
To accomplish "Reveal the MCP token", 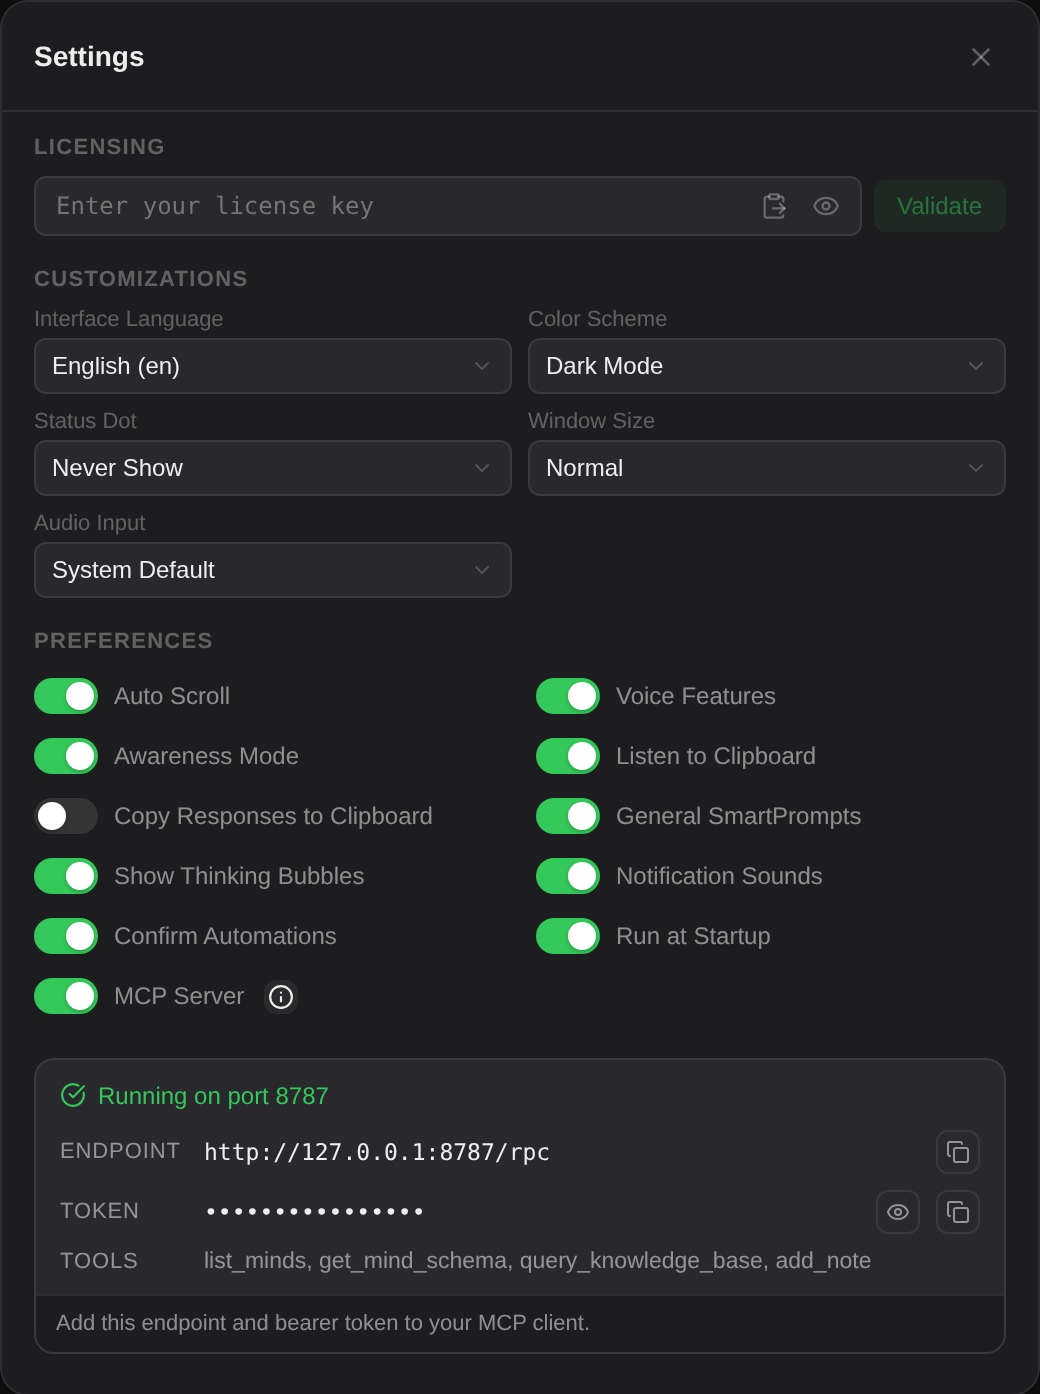I will coord(898,1212).
